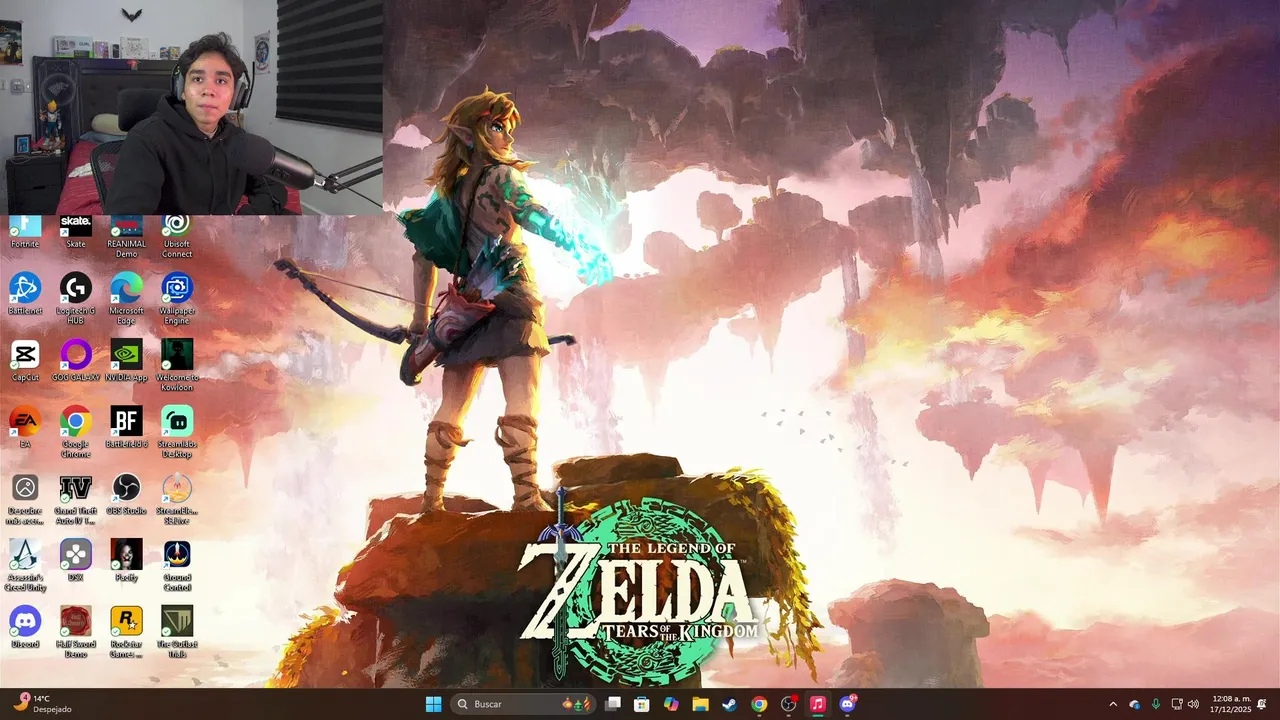1280x720 pixels.
Task: Open the clock showing 12:08 a. m.
Action: (1230, 704)
